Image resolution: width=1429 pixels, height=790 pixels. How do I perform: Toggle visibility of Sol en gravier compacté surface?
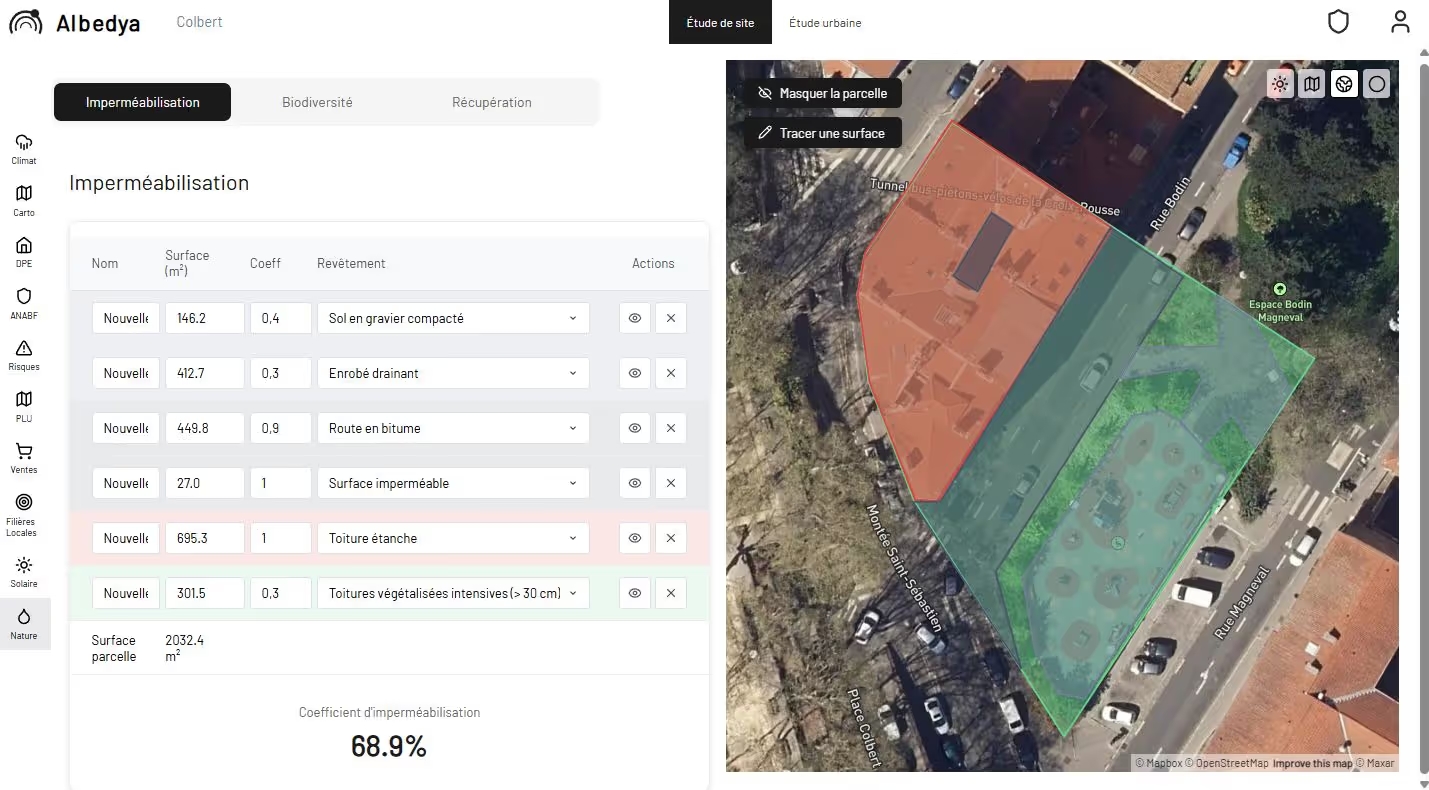click(634, 318)
